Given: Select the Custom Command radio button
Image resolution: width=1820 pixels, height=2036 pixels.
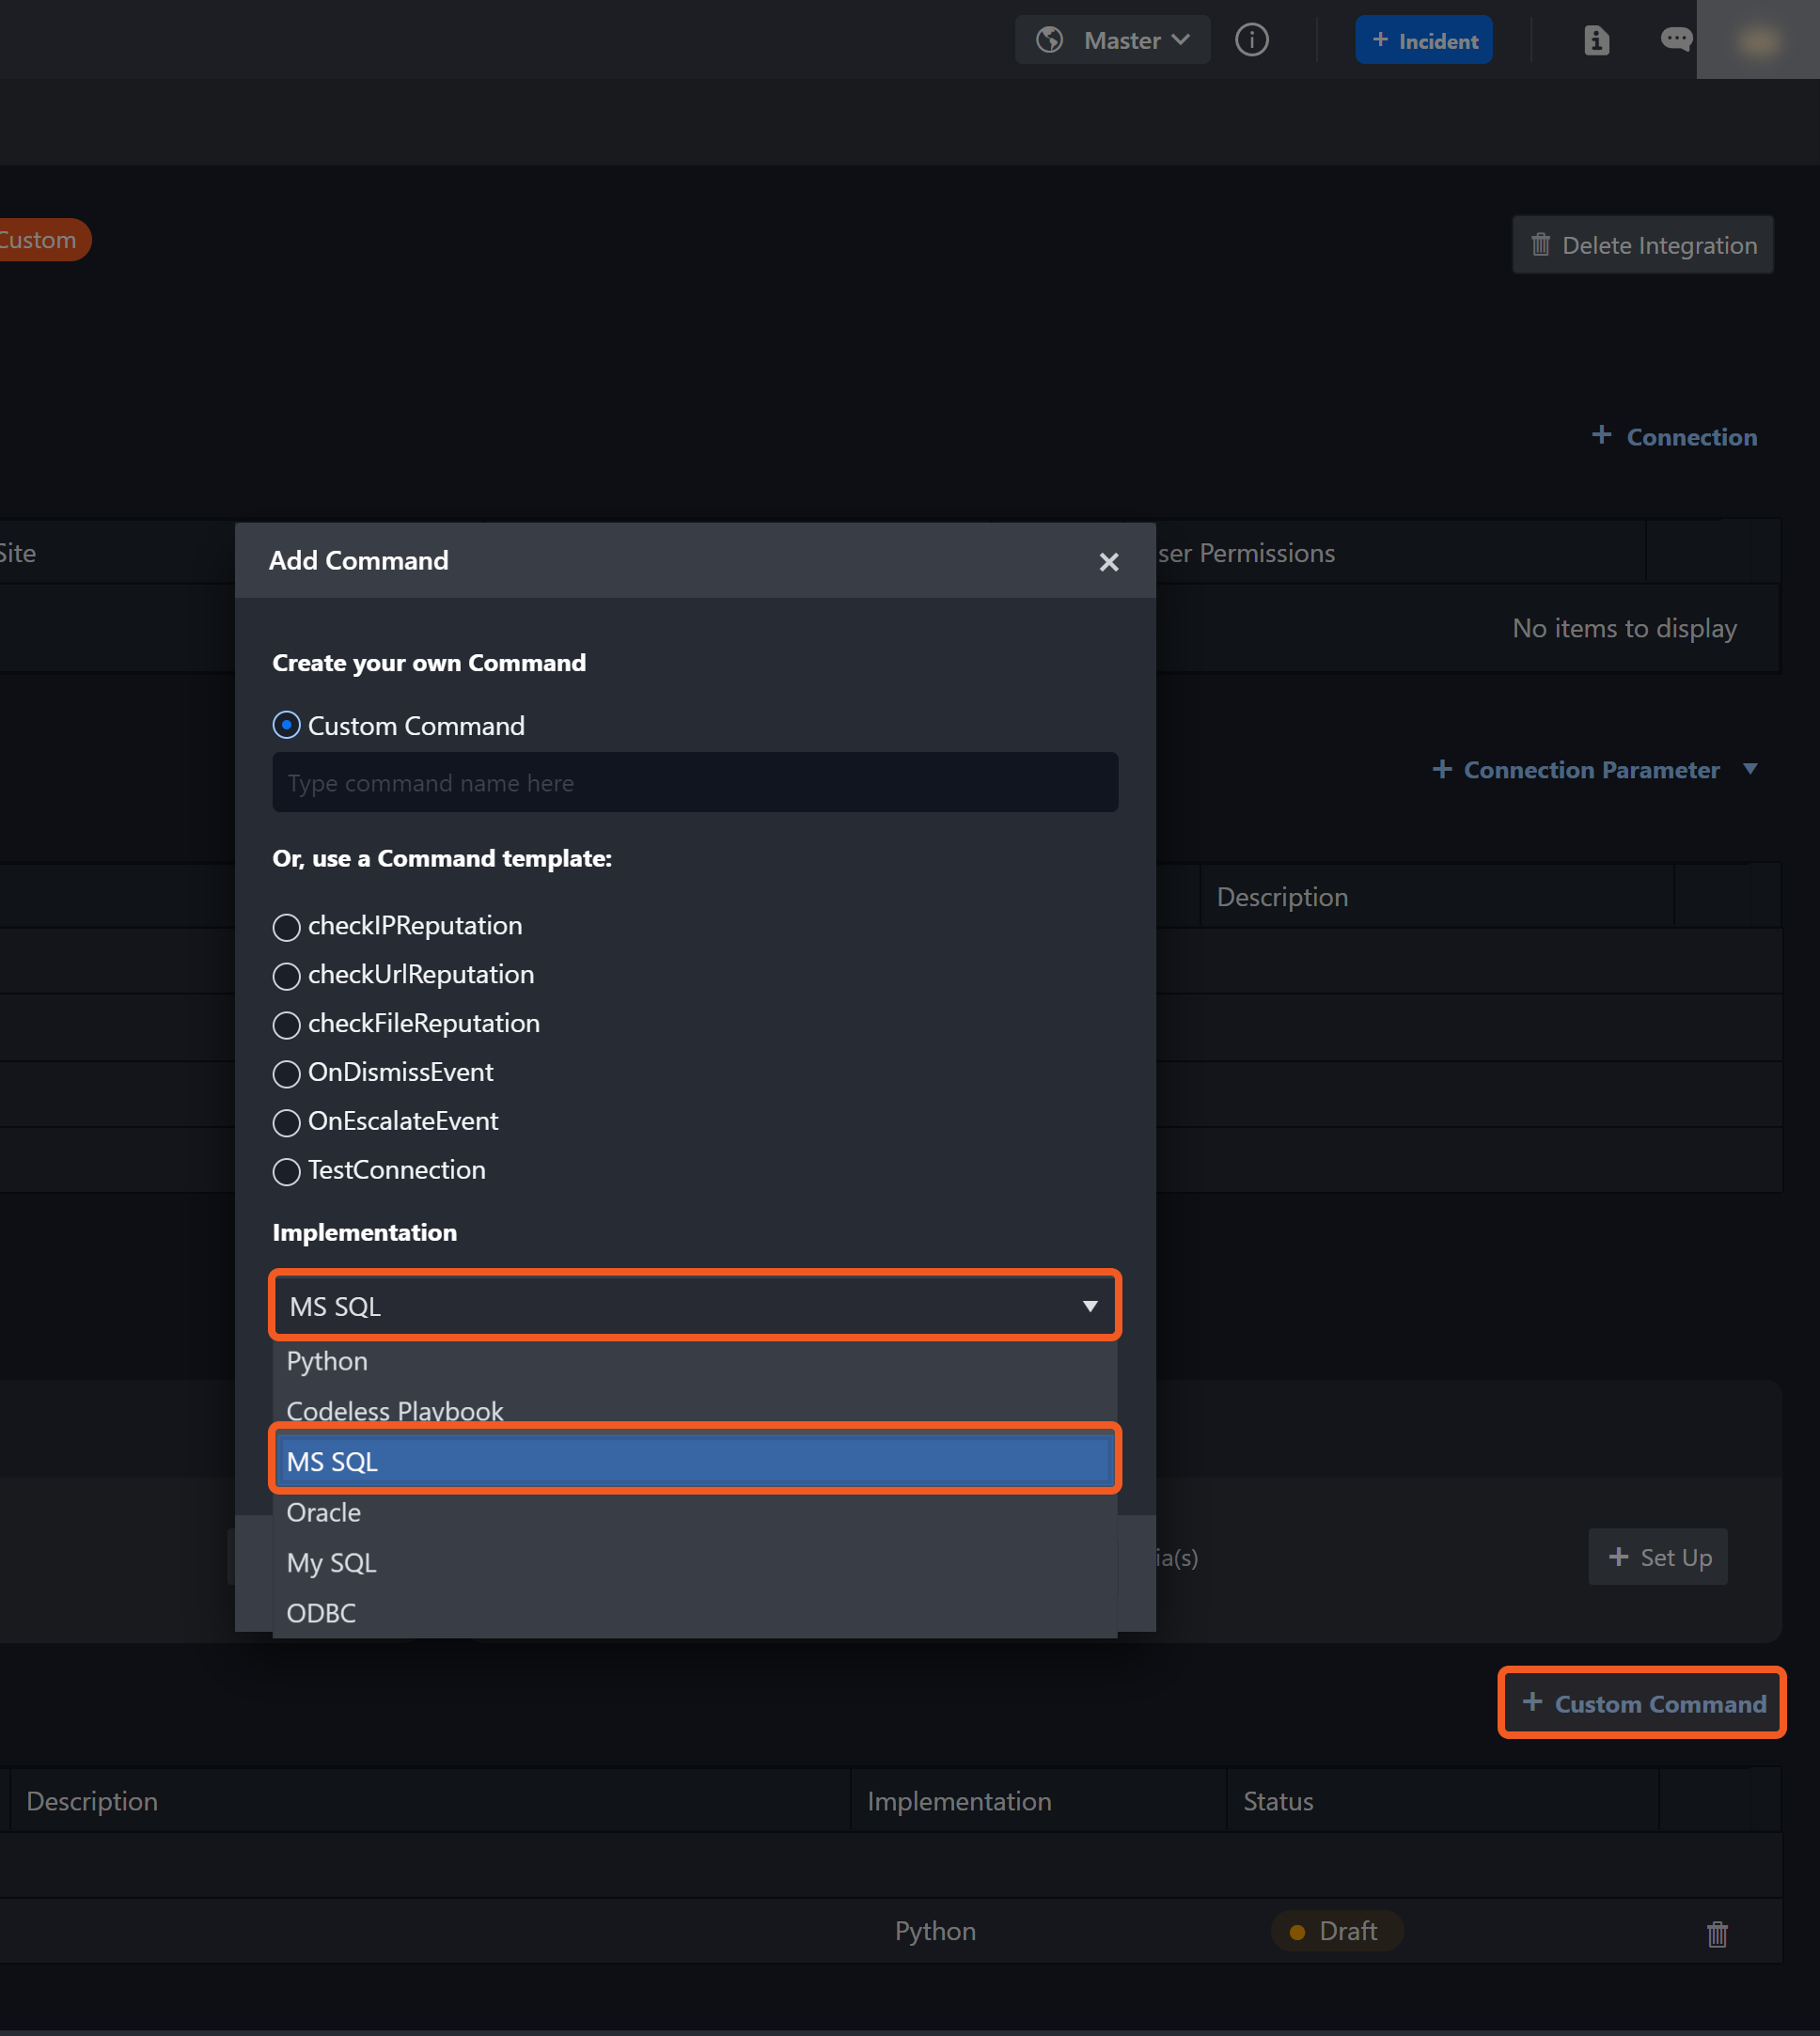Looking at the screenshot, I should tap(287, 725).
